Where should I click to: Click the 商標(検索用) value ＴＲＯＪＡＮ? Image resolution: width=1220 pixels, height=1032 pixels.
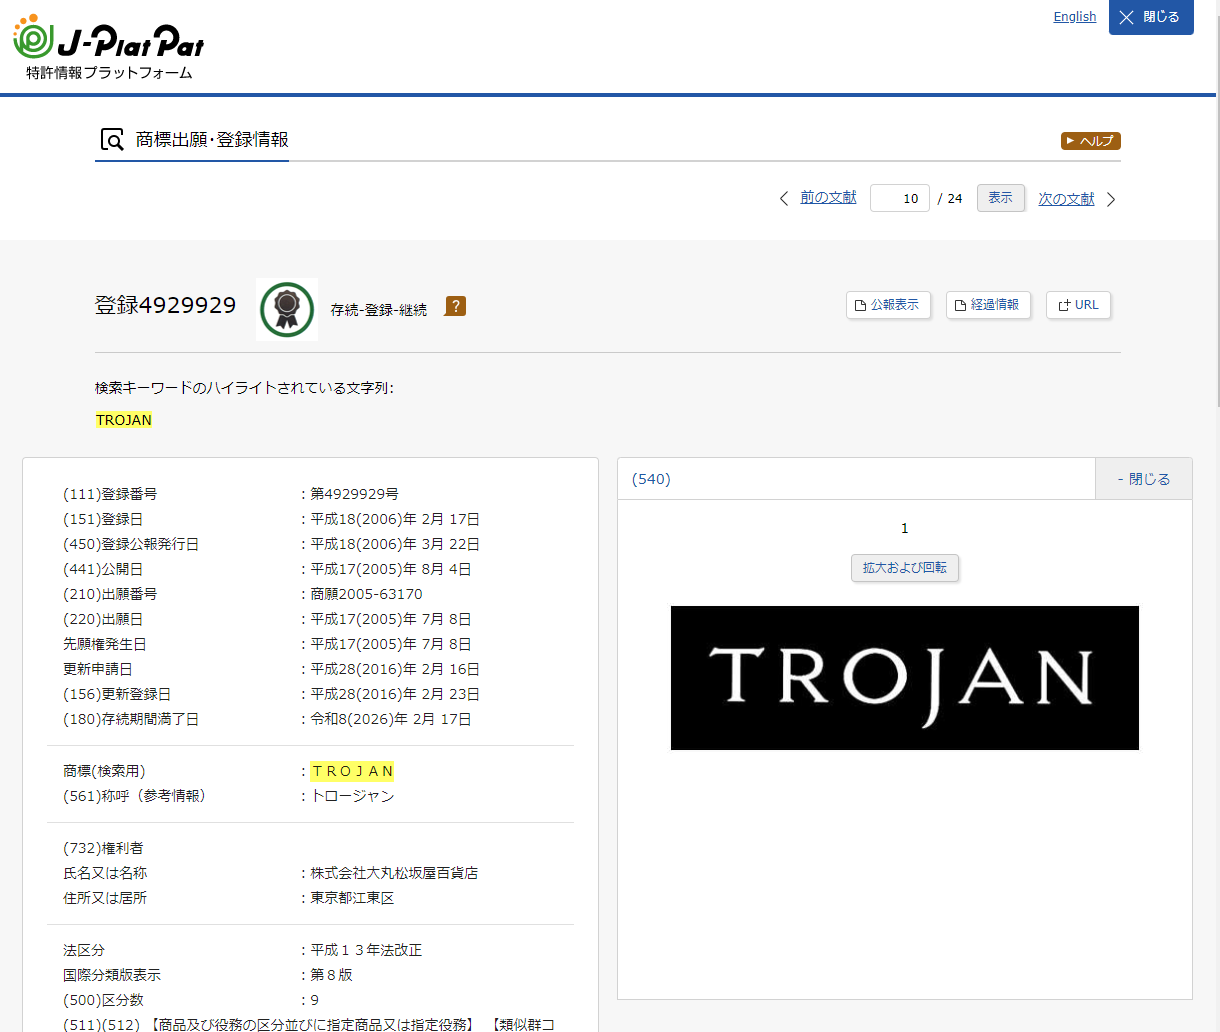coord(353,771)
